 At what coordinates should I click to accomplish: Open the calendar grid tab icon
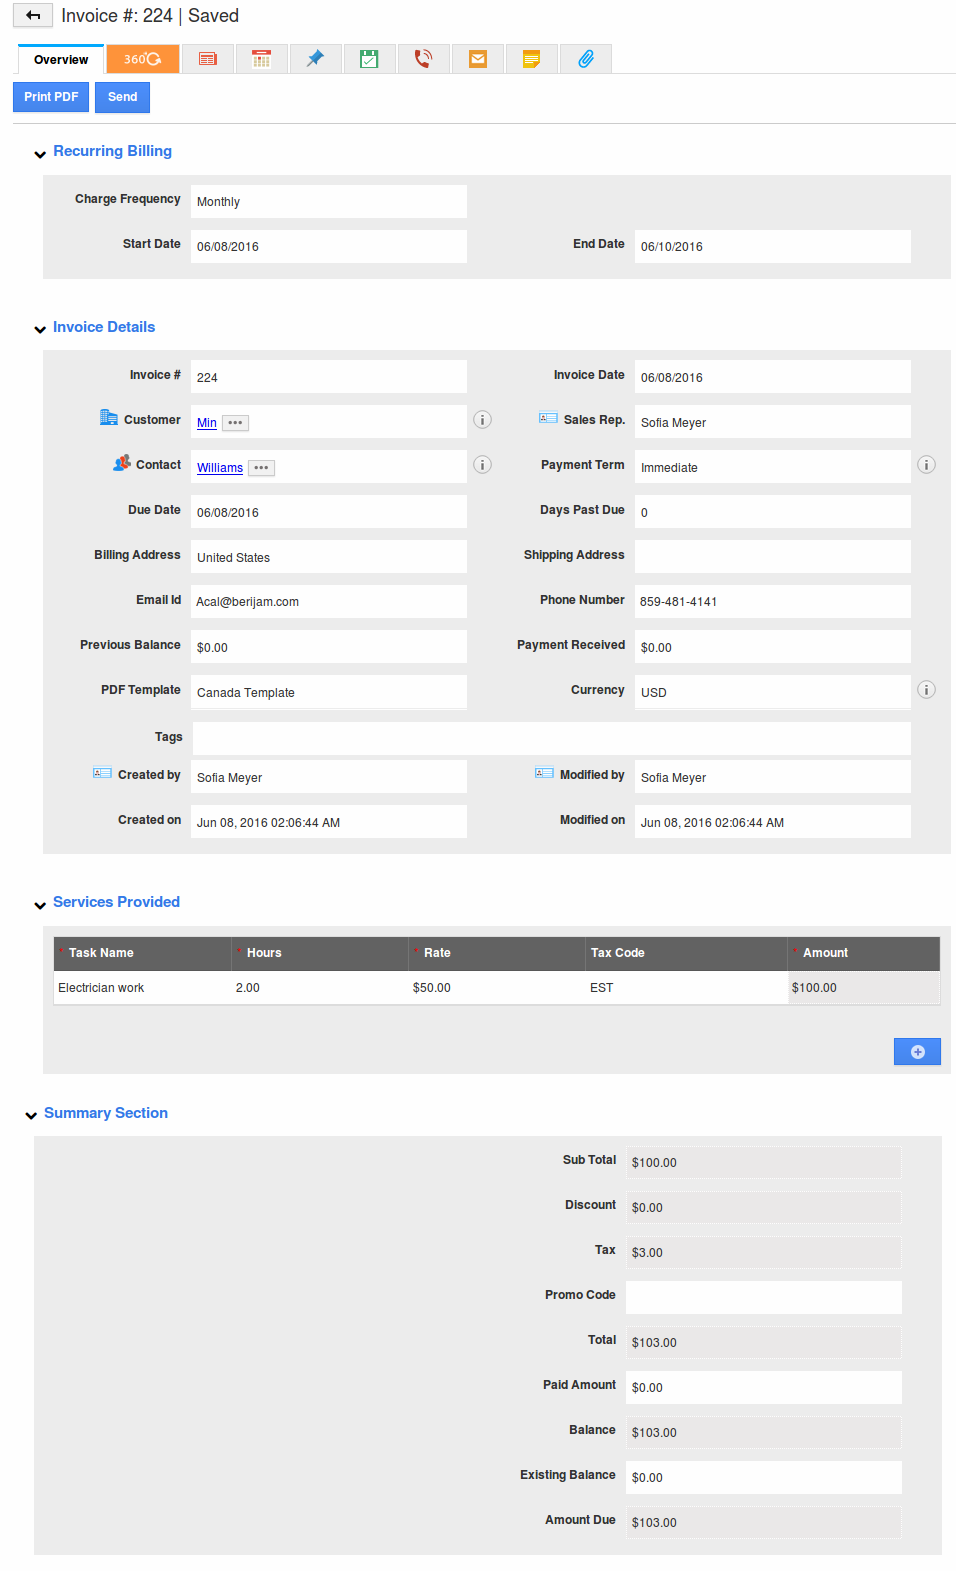(261, 59)
